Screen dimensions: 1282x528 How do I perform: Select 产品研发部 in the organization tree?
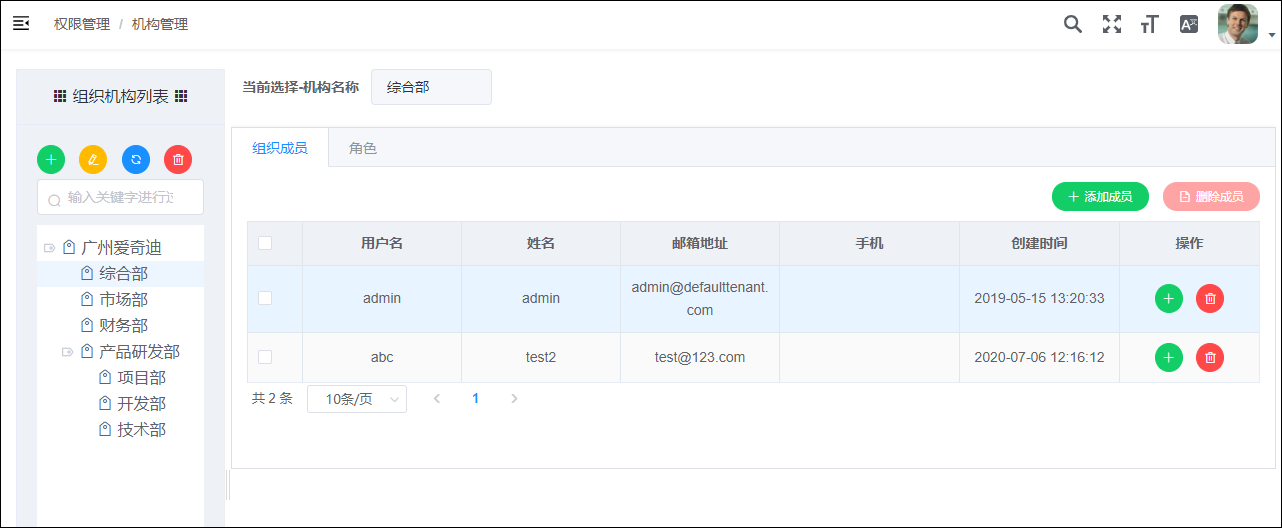click(139, 351)
